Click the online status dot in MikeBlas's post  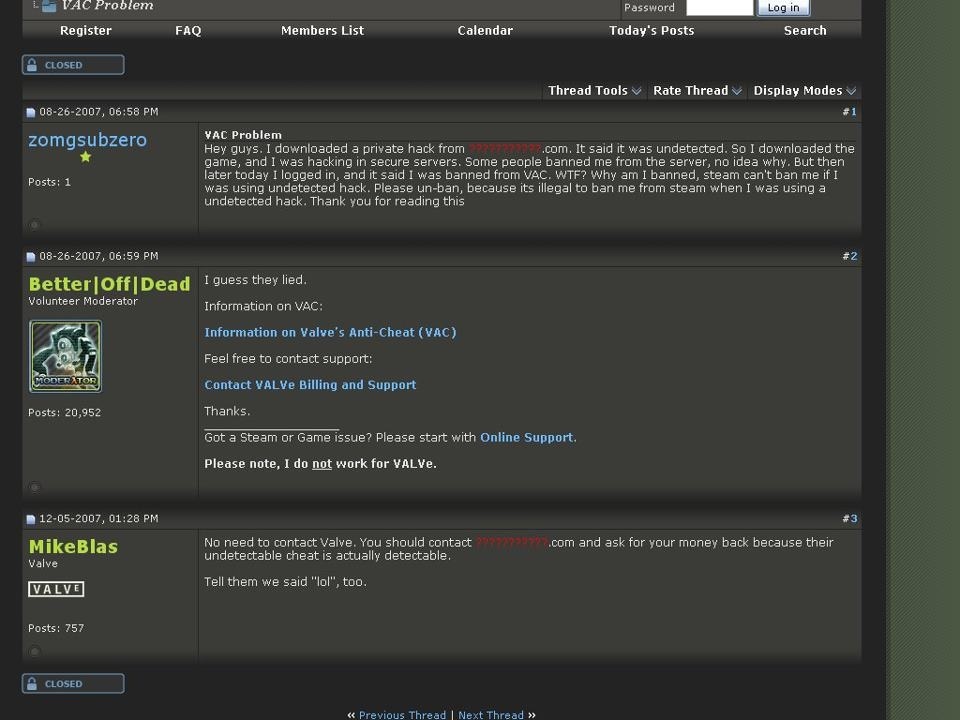pyautogui.click(x=34, y=651)
